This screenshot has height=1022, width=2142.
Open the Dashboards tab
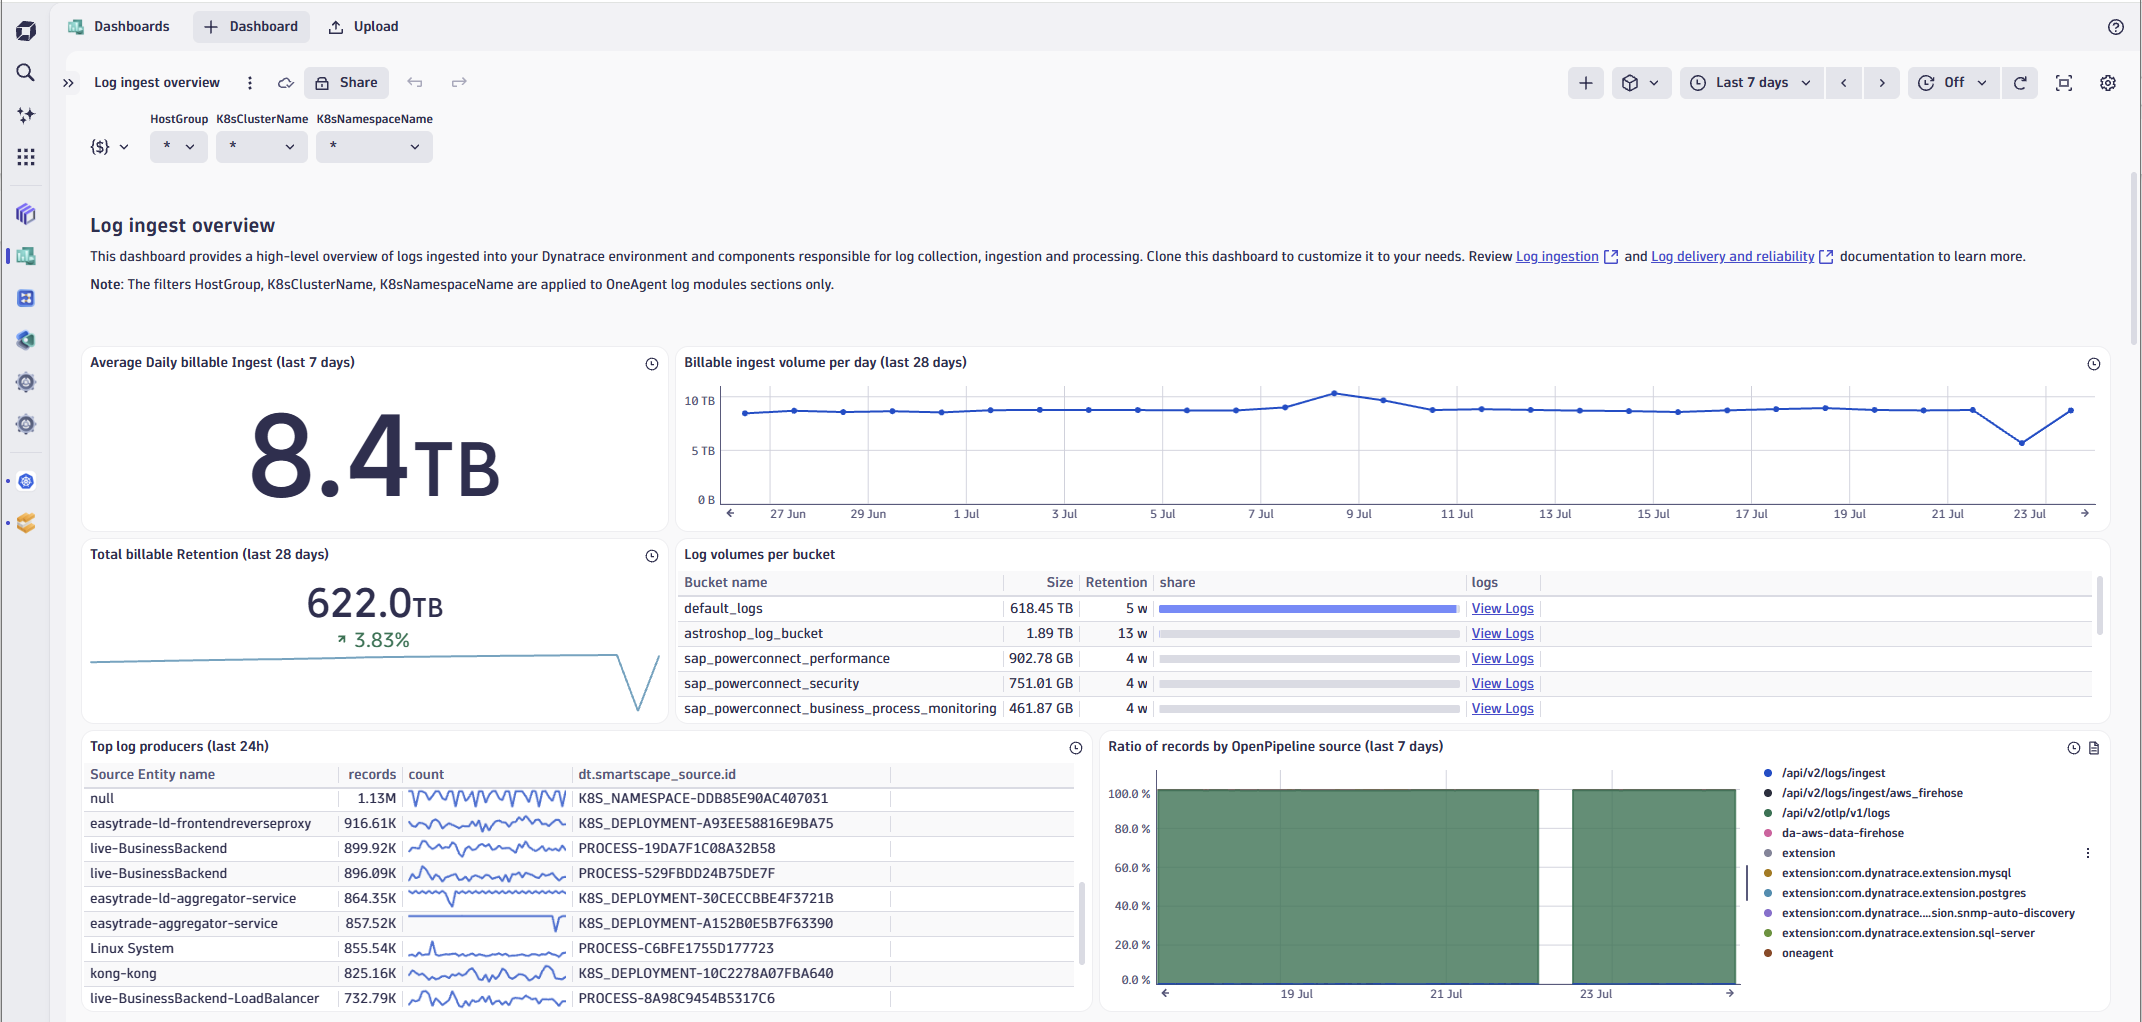pos(119,27)
